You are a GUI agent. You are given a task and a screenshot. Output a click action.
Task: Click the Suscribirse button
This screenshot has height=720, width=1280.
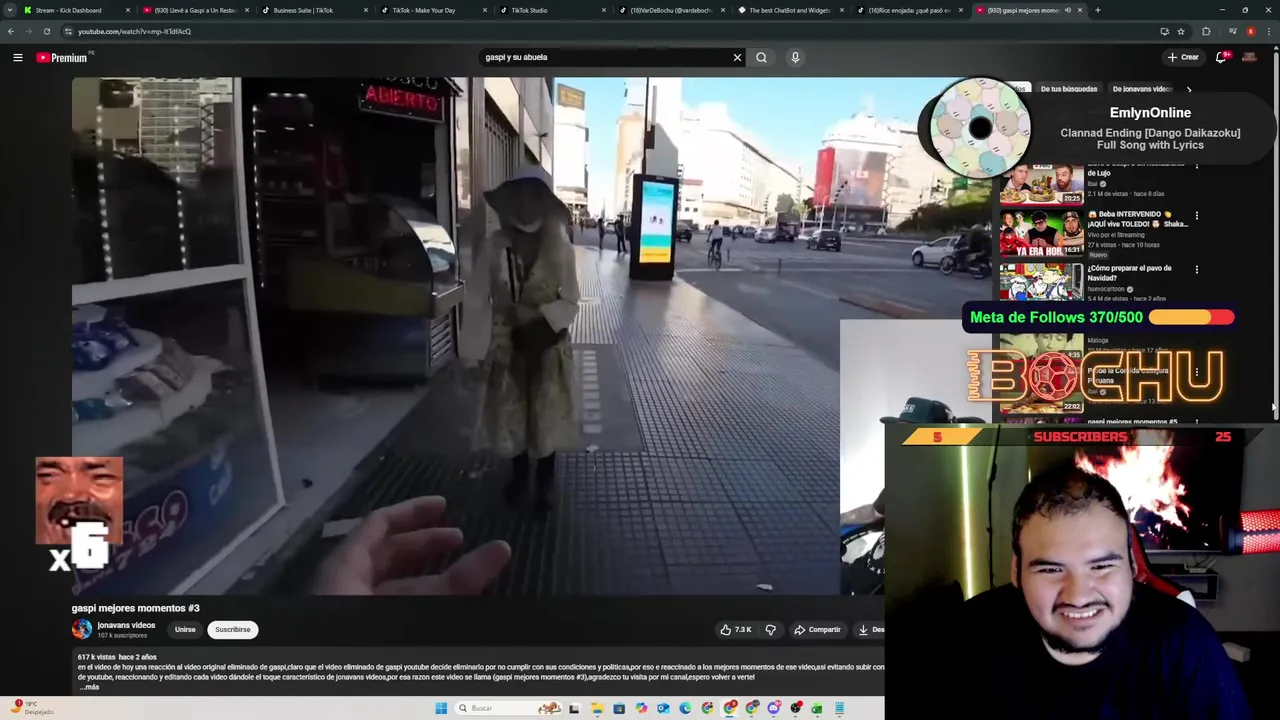click(232, 629)
